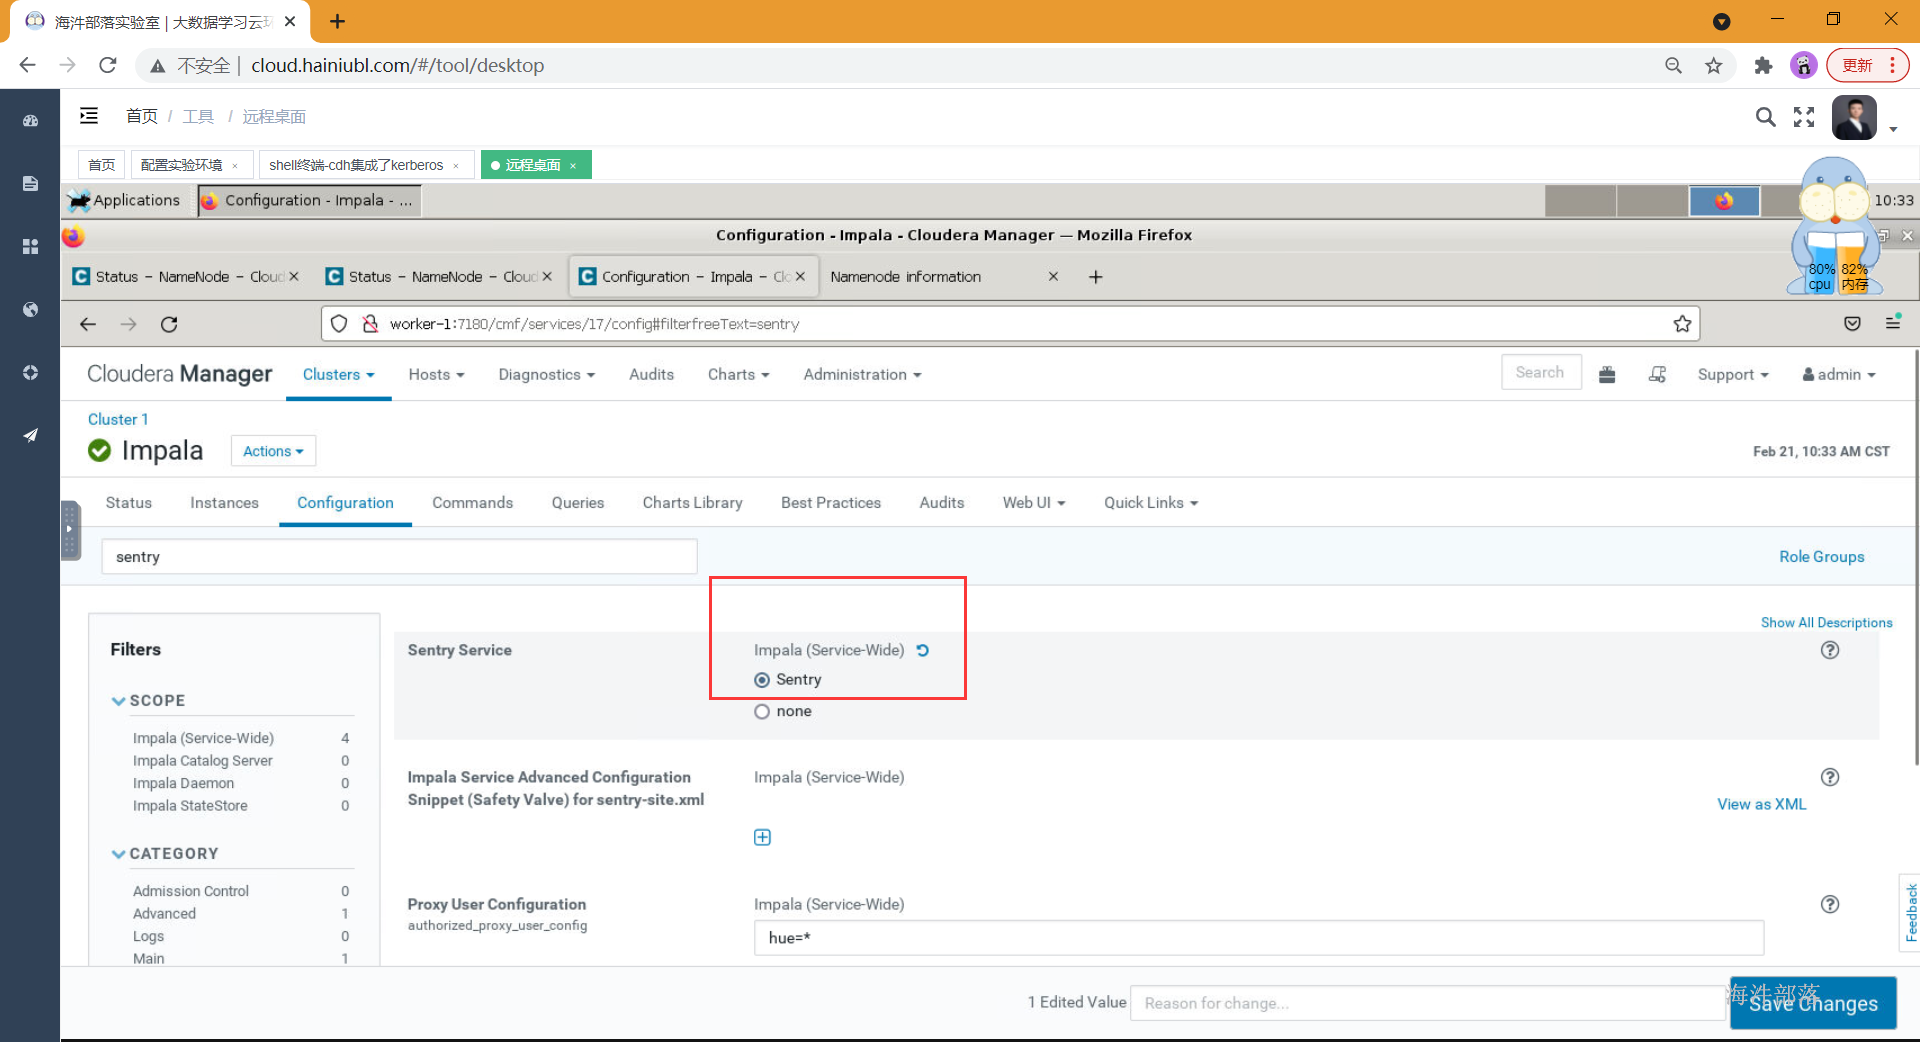
Task: Click the header search magnifier icon
Action: pos(1766,117)
